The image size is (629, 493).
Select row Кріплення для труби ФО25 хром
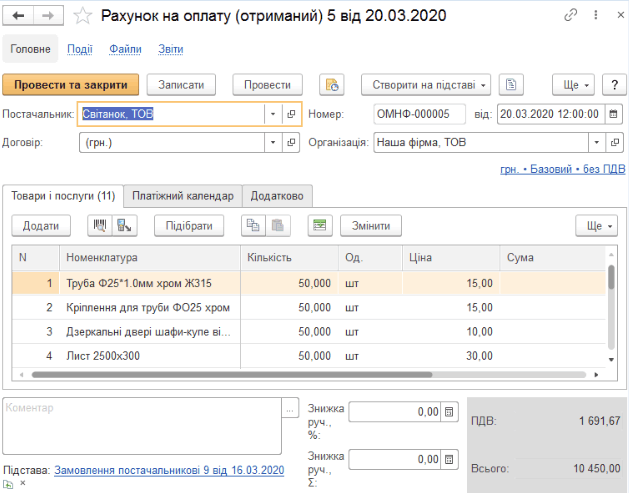pyautogui.click(x=308, y=308)
